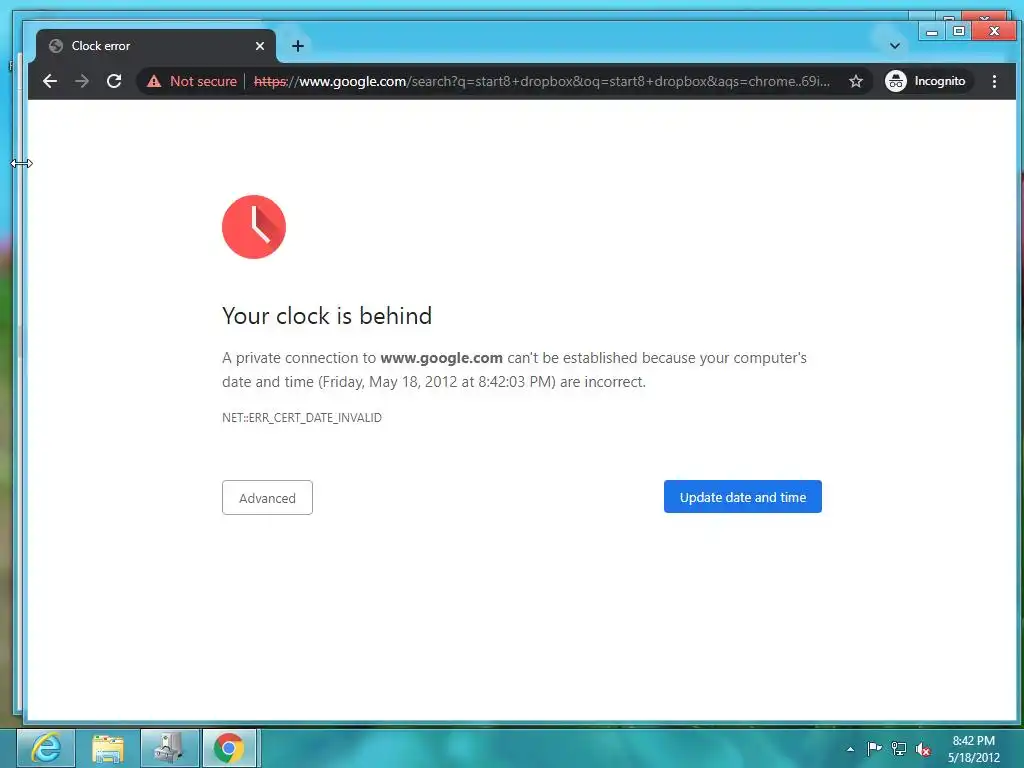Click the red clock error icon
Image resolution: width=1024 pixels, height=768 pixels.
point(254,227)
